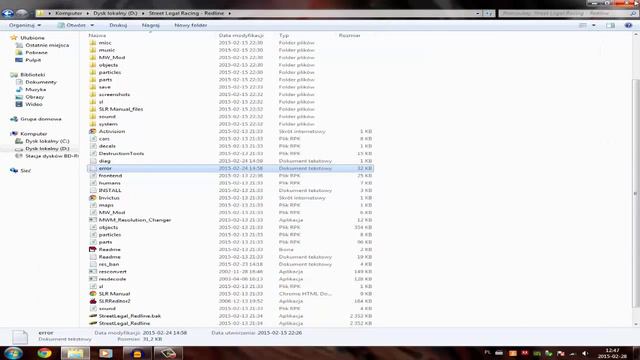
Task: Expand the Otwórz dropdown arrow
Action: 92,25
